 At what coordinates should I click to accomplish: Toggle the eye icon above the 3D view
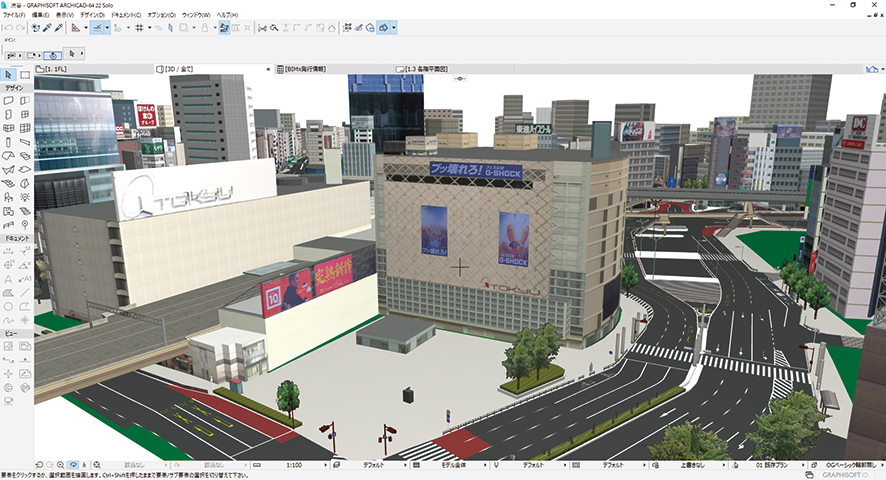click(x=460, y=79)
